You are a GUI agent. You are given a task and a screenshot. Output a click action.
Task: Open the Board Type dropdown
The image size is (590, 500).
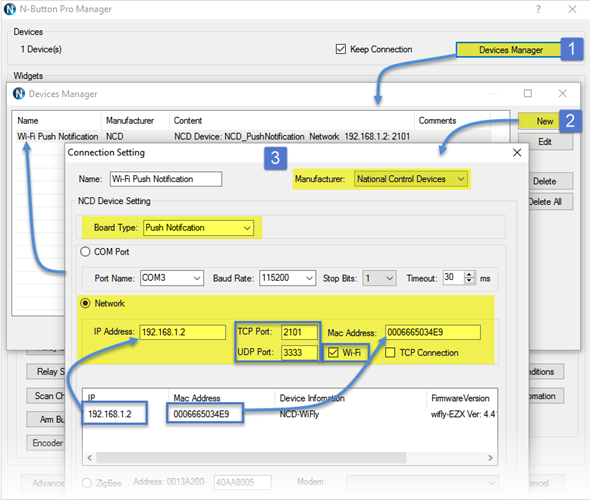pyautogui.click(x=198, y=228)
